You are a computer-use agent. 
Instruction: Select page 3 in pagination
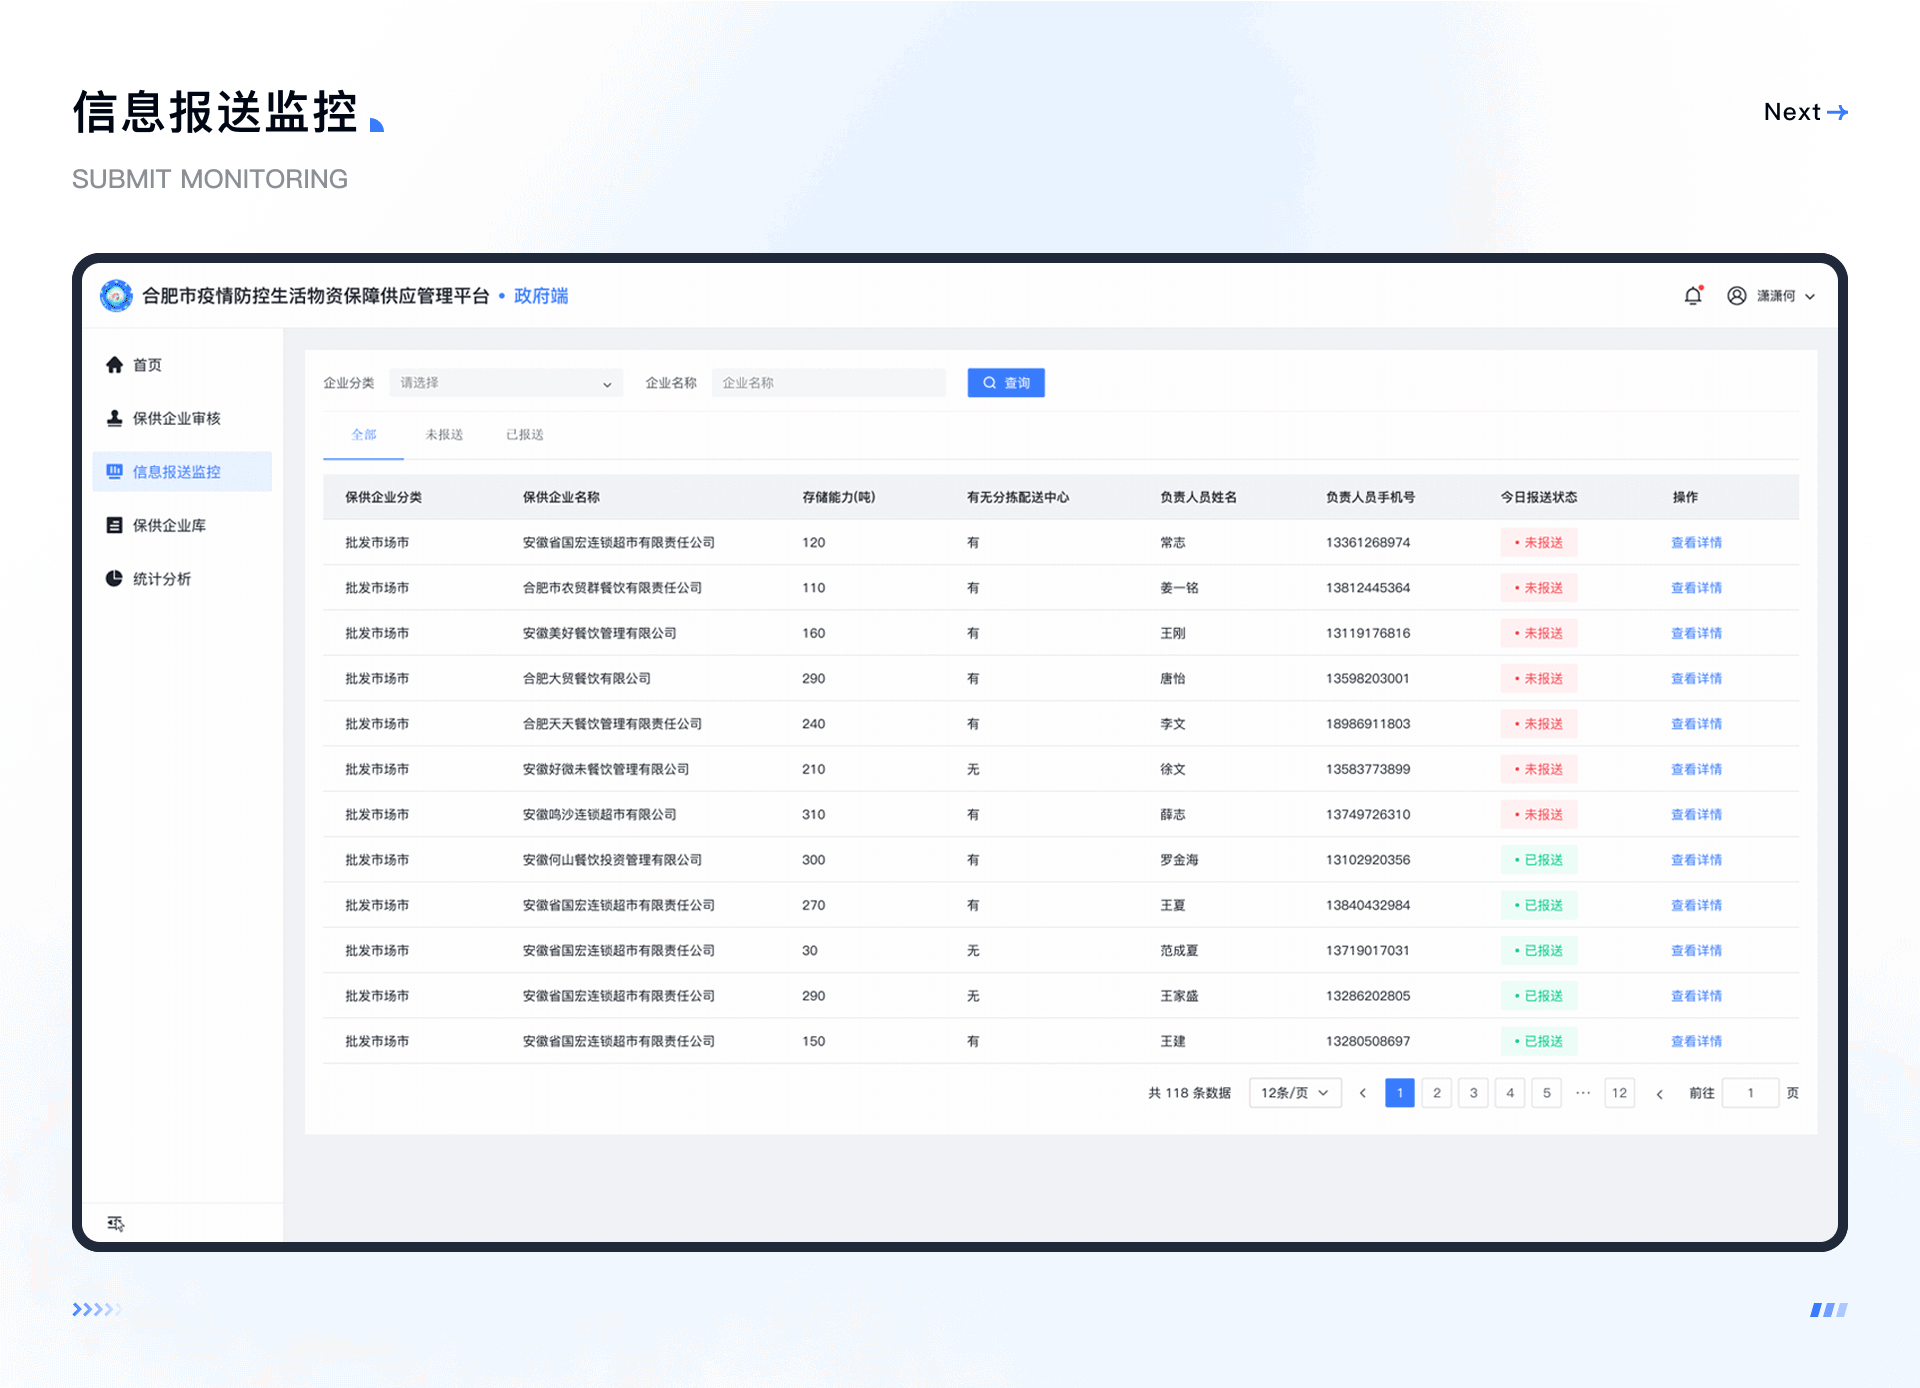click(1473, 1093)
